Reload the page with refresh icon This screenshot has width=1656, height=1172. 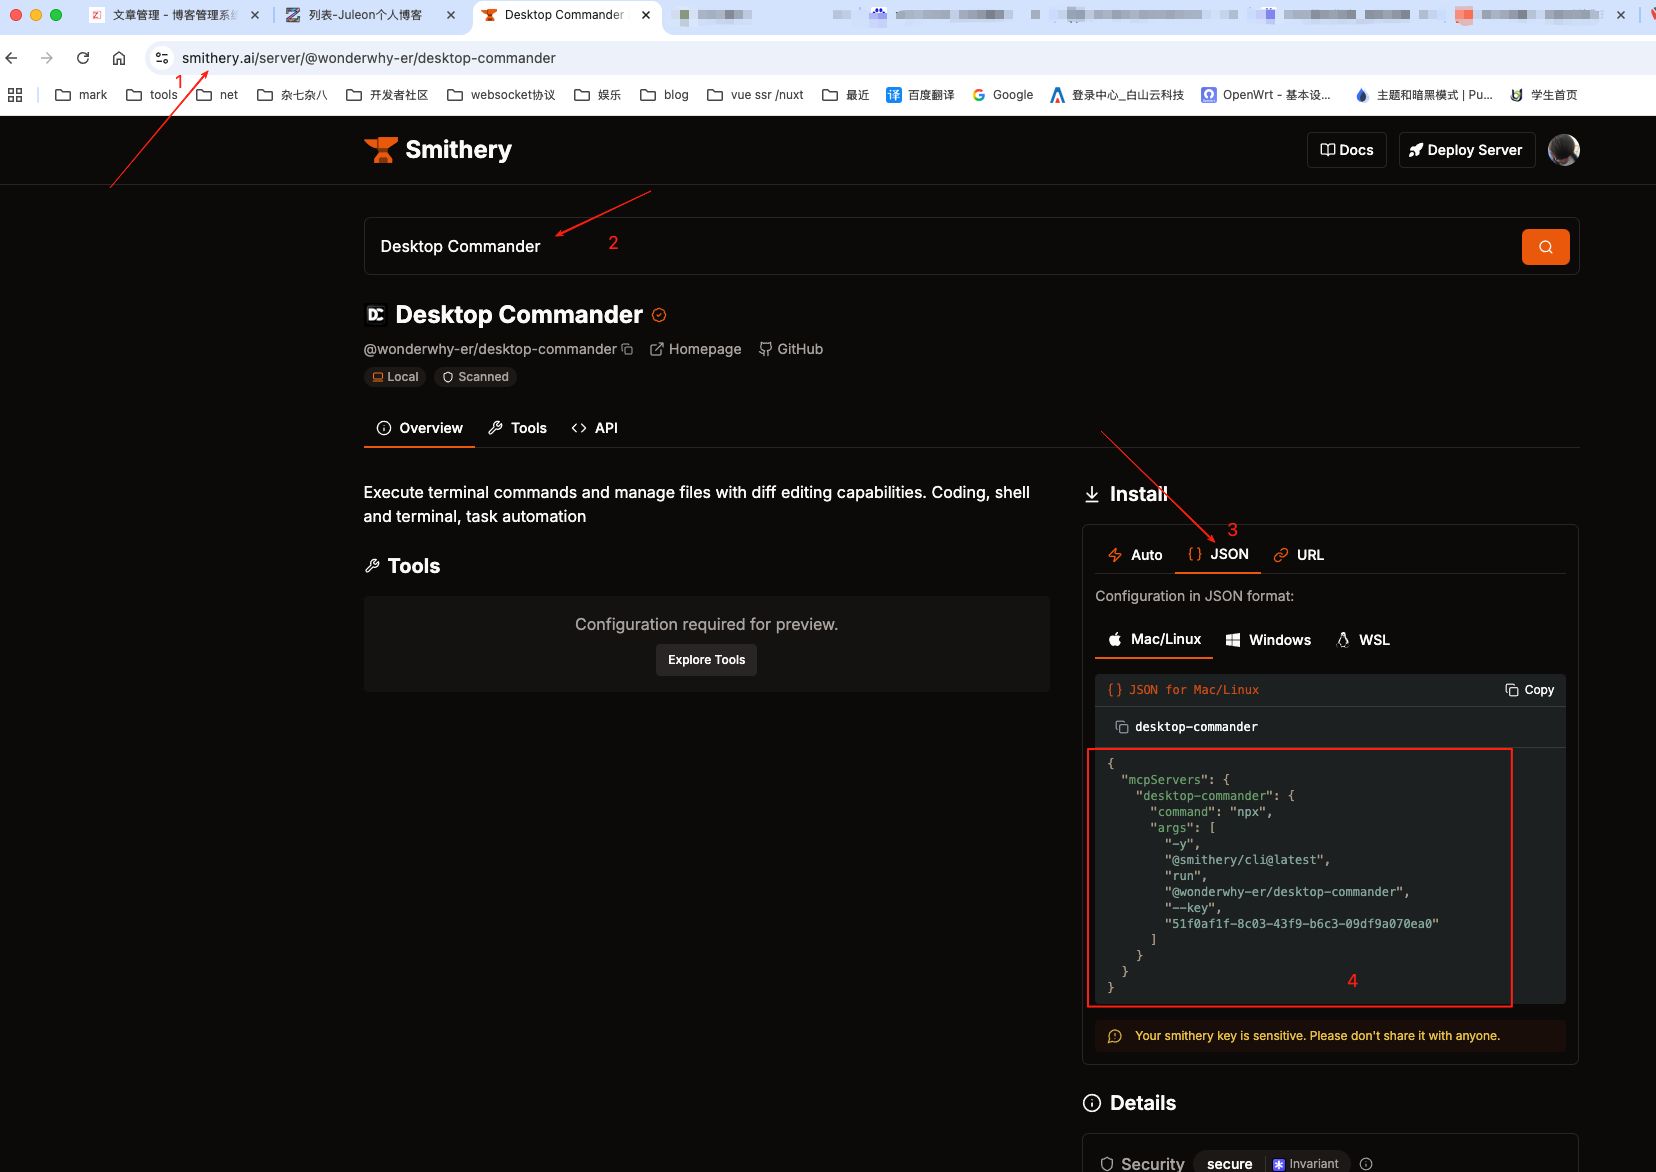click(x=83, y=58)
